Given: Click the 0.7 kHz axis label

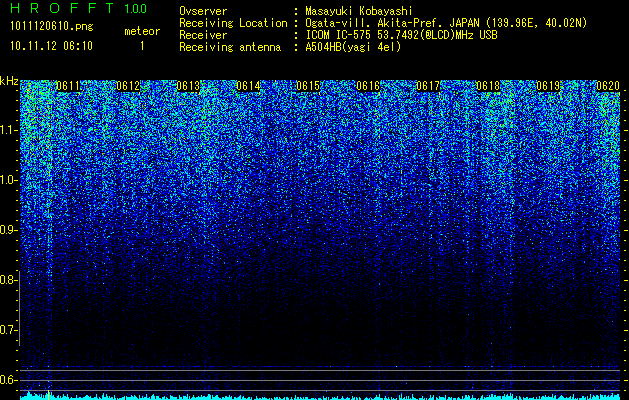Looking at the screenshot, I should (x=8, y=330).
